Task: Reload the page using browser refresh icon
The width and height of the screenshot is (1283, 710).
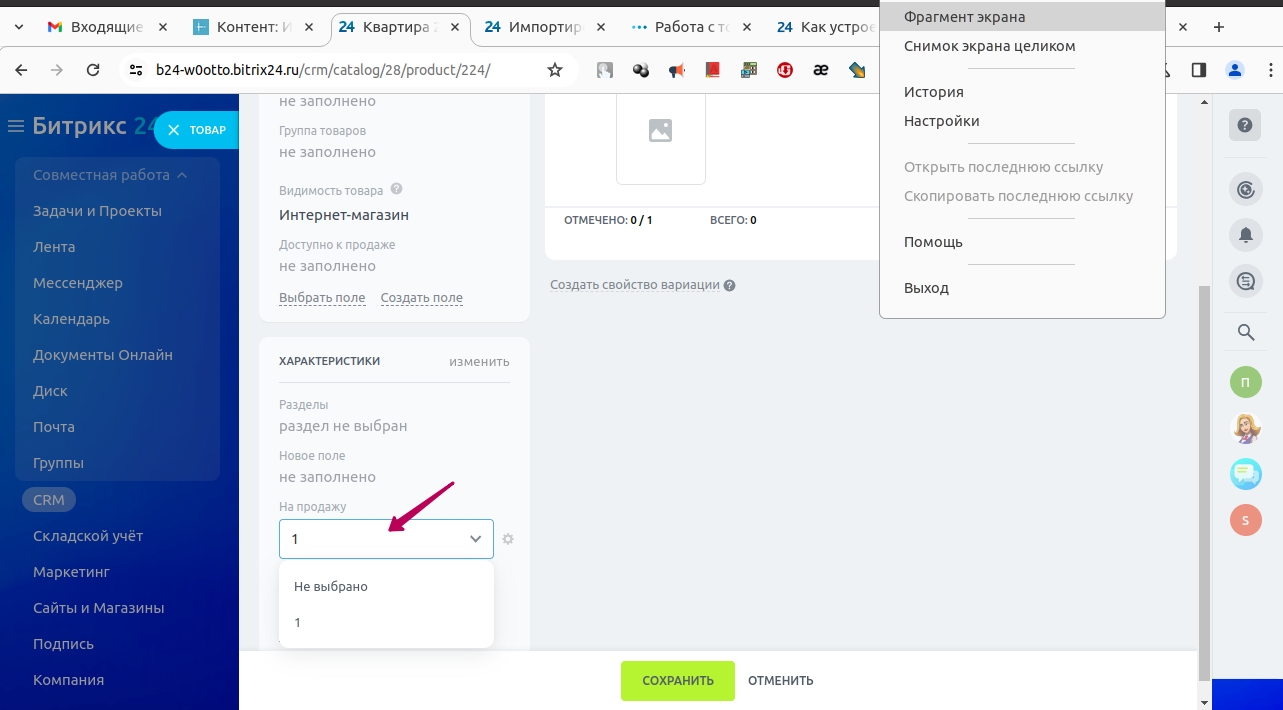Action: click(x=93, y=70)
